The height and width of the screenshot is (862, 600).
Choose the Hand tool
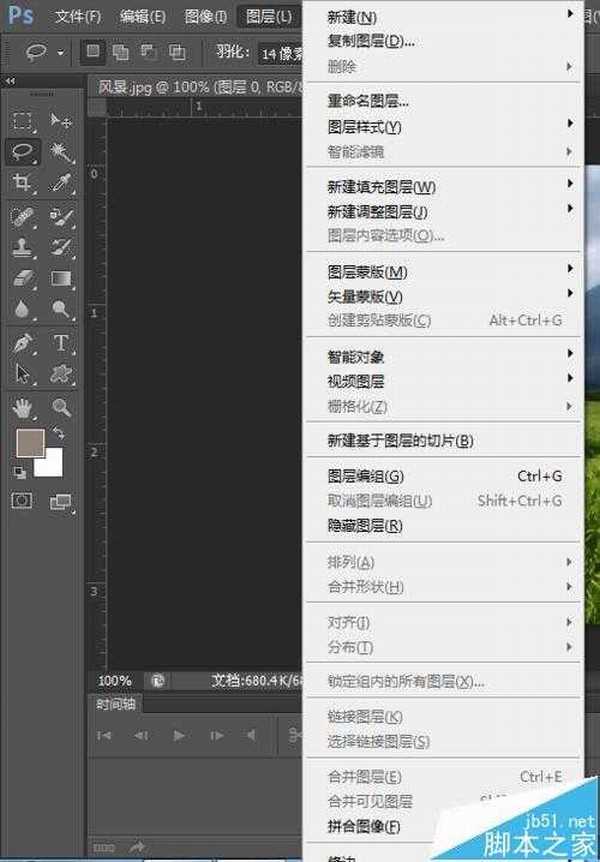pyautogui.click(x=23, y=407)
